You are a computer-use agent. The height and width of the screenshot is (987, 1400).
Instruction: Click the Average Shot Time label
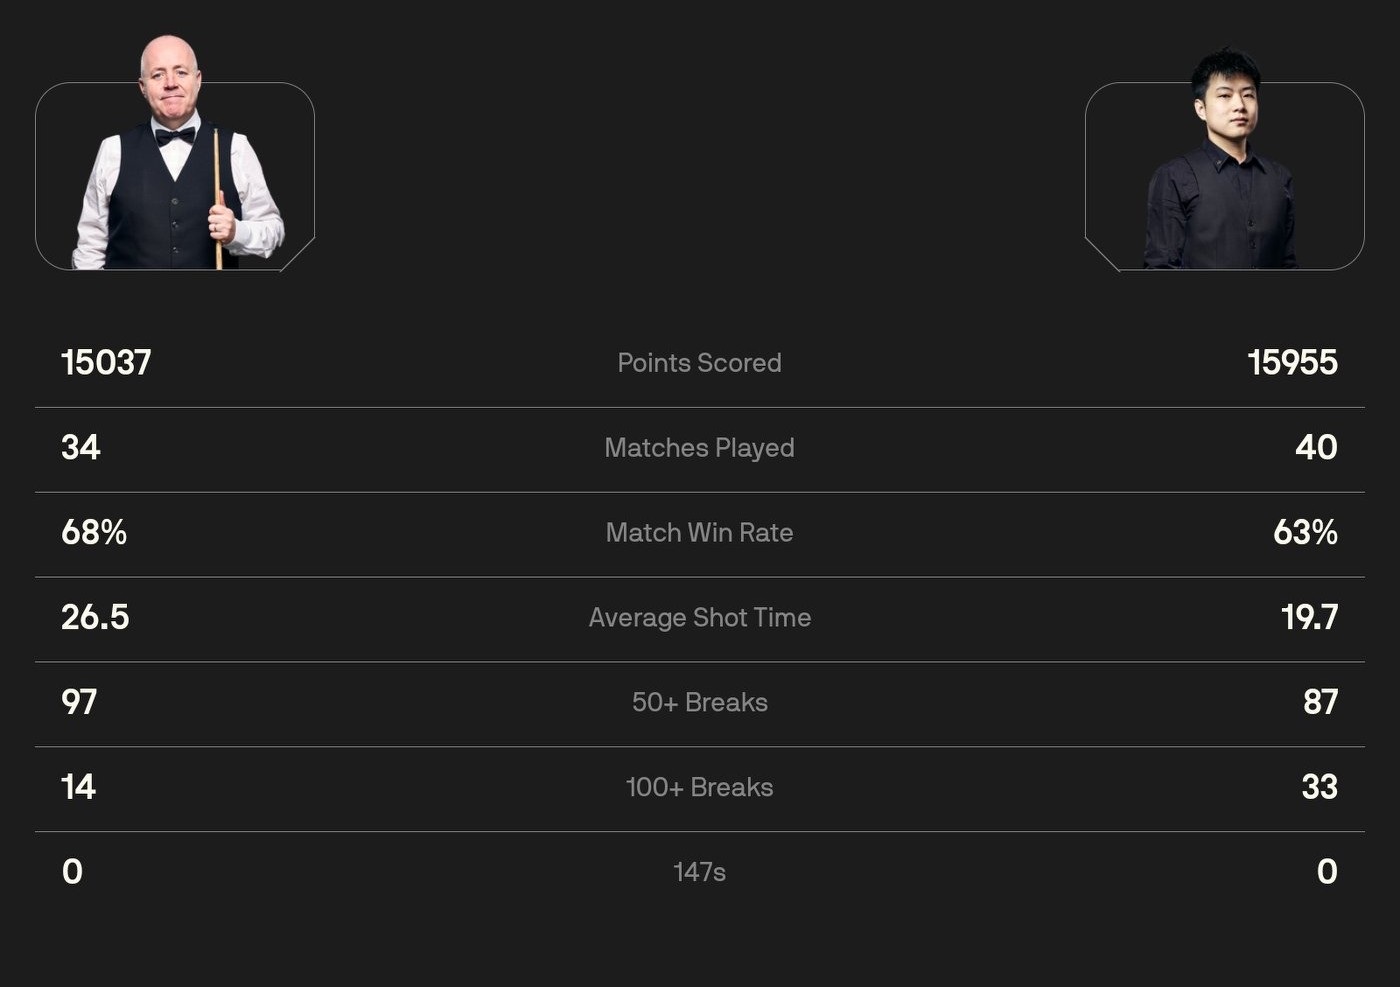coord(699,618)
